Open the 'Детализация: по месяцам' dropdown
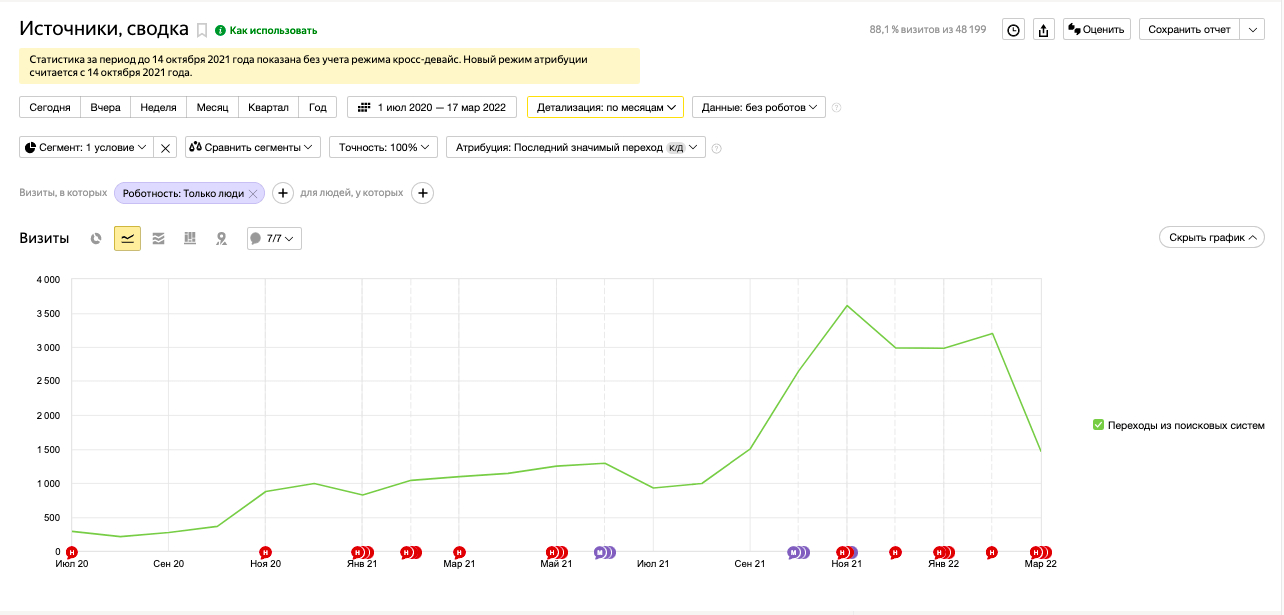 click(x=606, y=107)
